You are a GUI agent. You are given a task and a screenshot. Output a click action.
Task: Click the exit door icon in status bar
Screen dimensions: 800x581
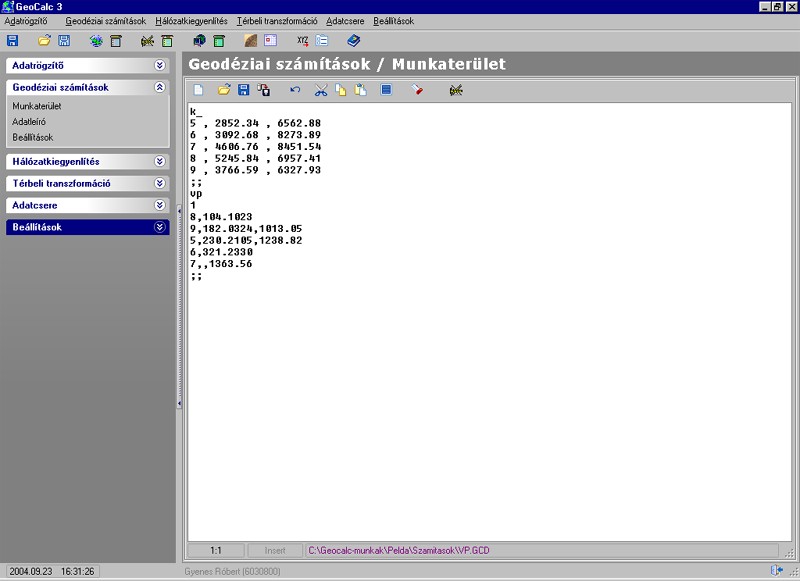click(777, 571)
